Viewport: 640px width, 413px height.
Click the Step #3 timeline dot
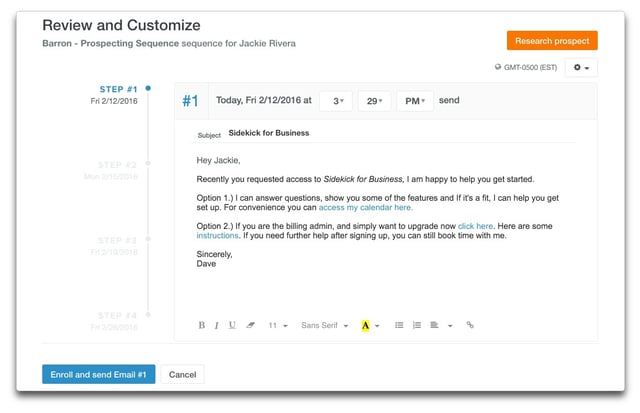tap(148, 239)
